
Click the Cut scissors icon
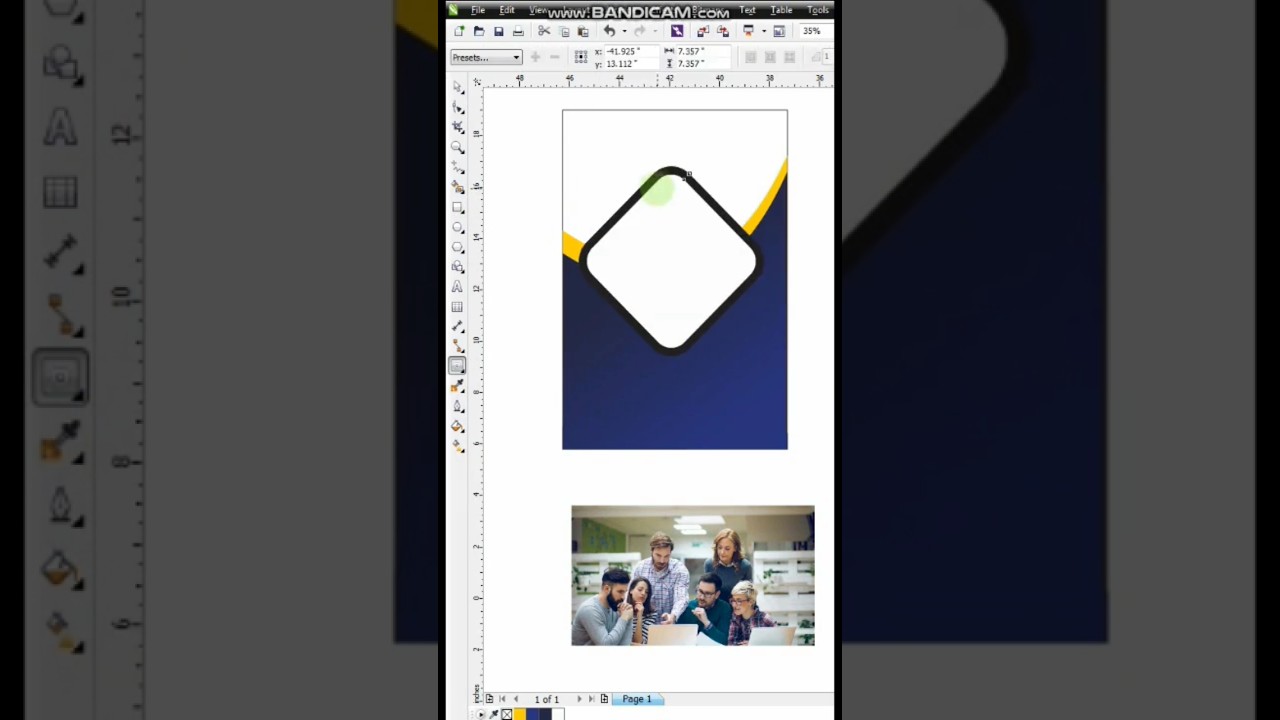(x=544, y=32)
